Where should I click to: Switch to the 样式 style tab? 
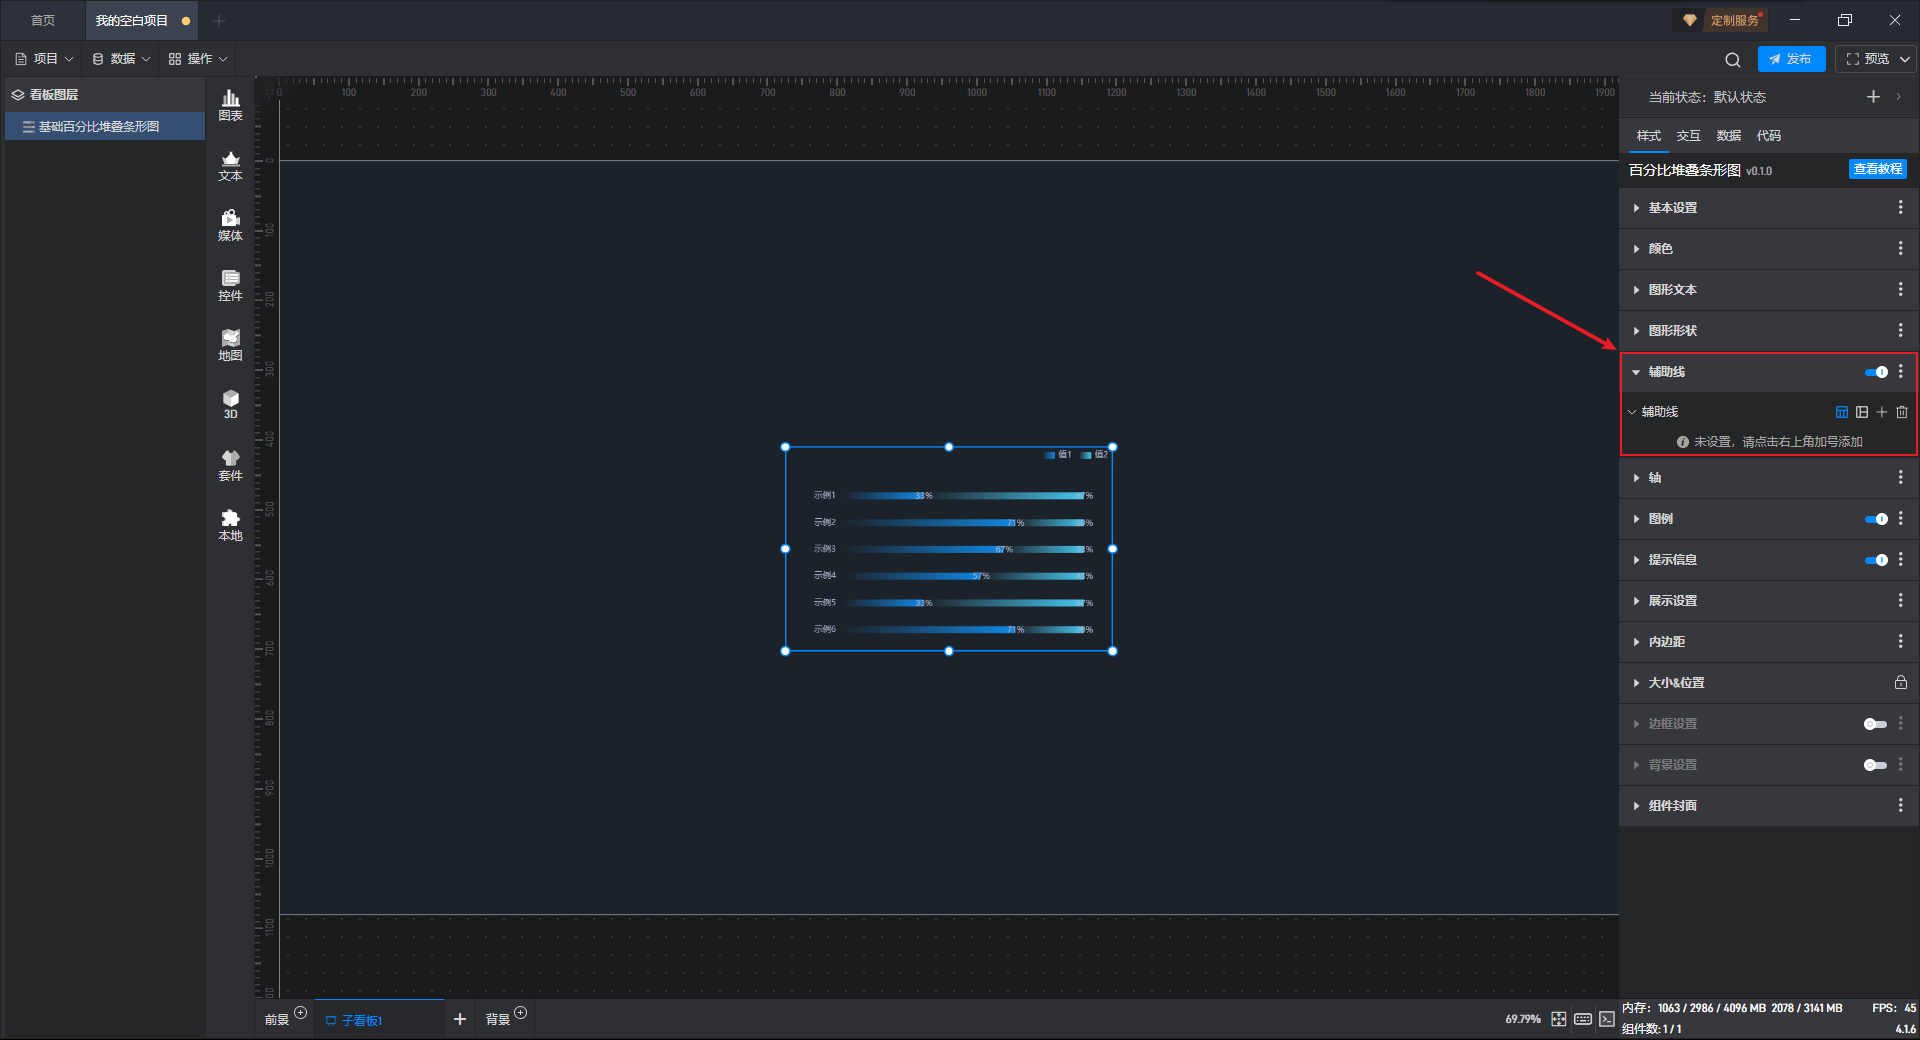tap(1648, 136)
